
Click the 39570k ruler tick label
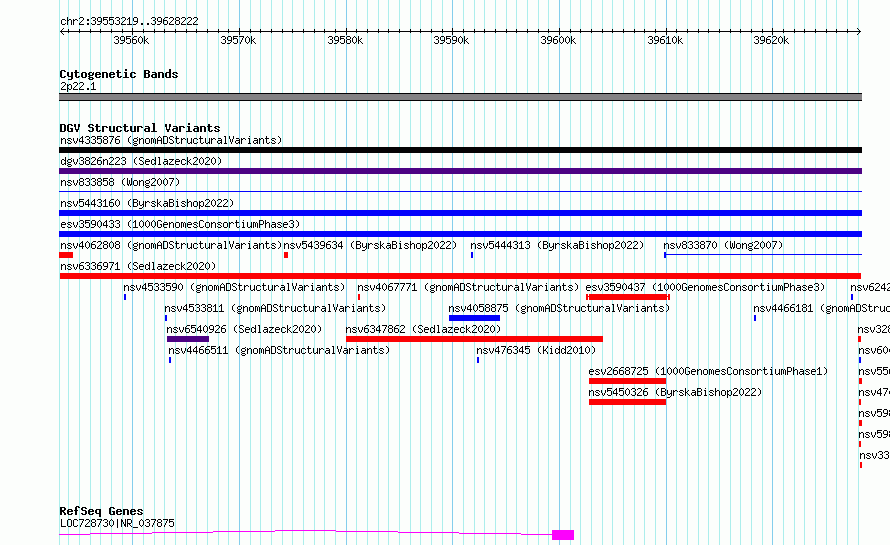click(x=238, y=40)
